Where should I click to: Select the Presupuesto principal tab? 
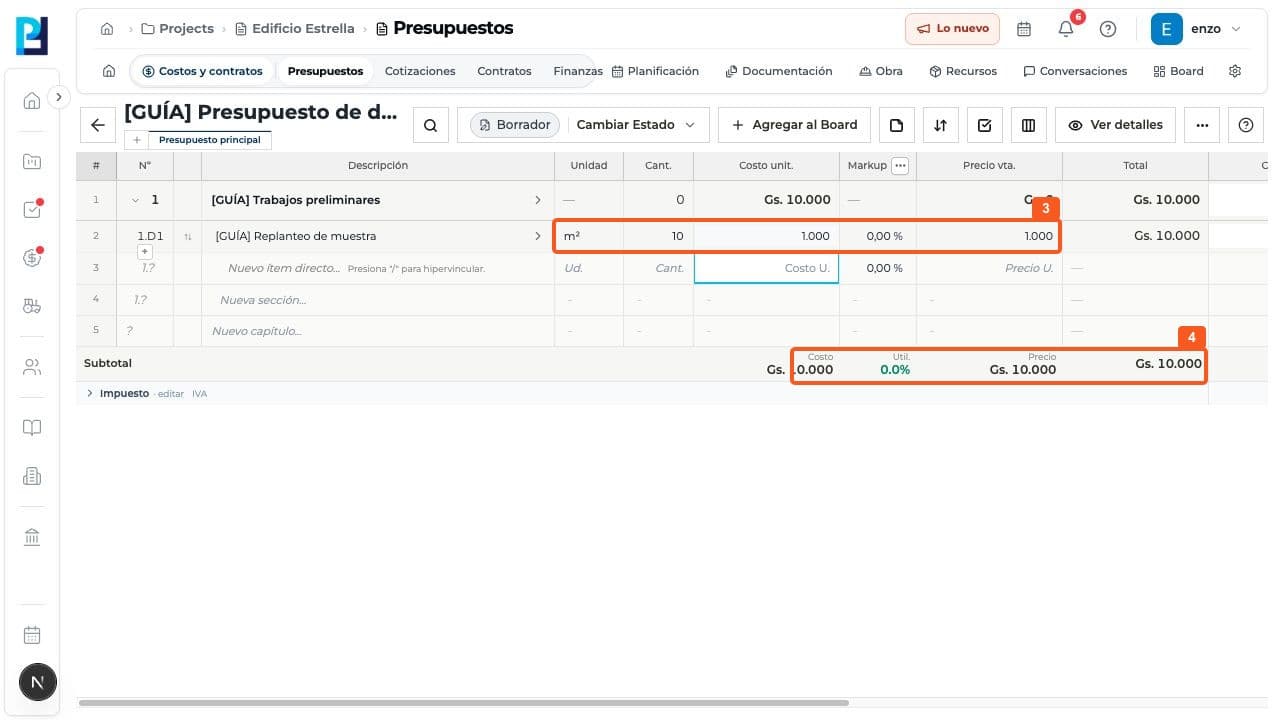click(x=210, y=140)
